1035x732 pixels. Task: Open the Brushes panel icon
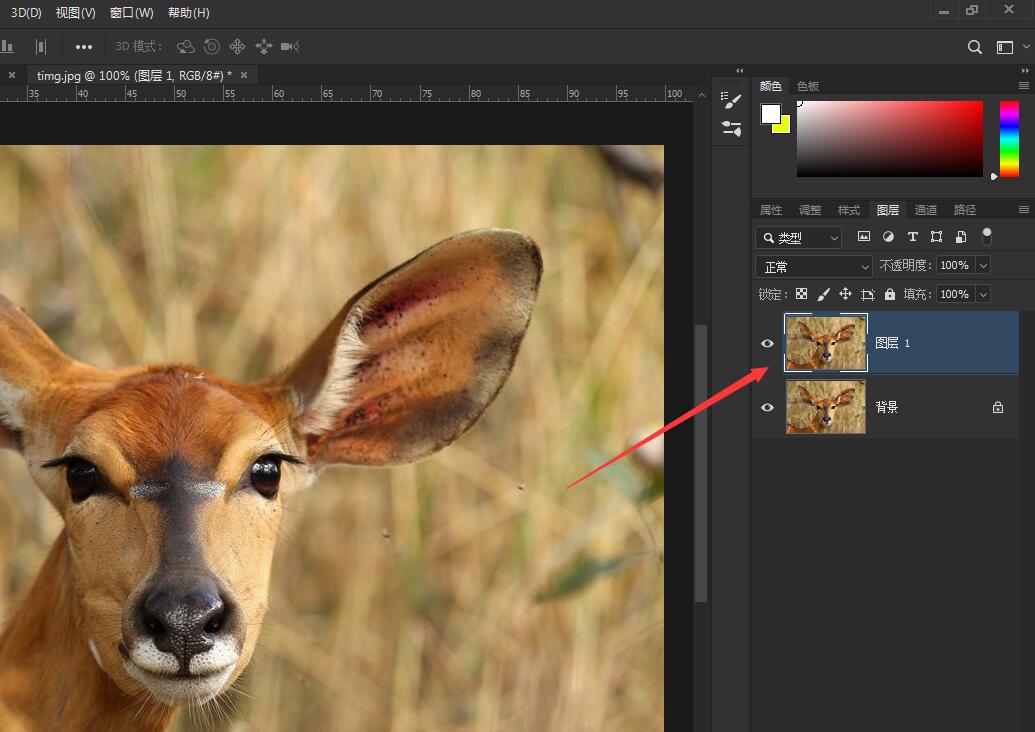(732, 101)
